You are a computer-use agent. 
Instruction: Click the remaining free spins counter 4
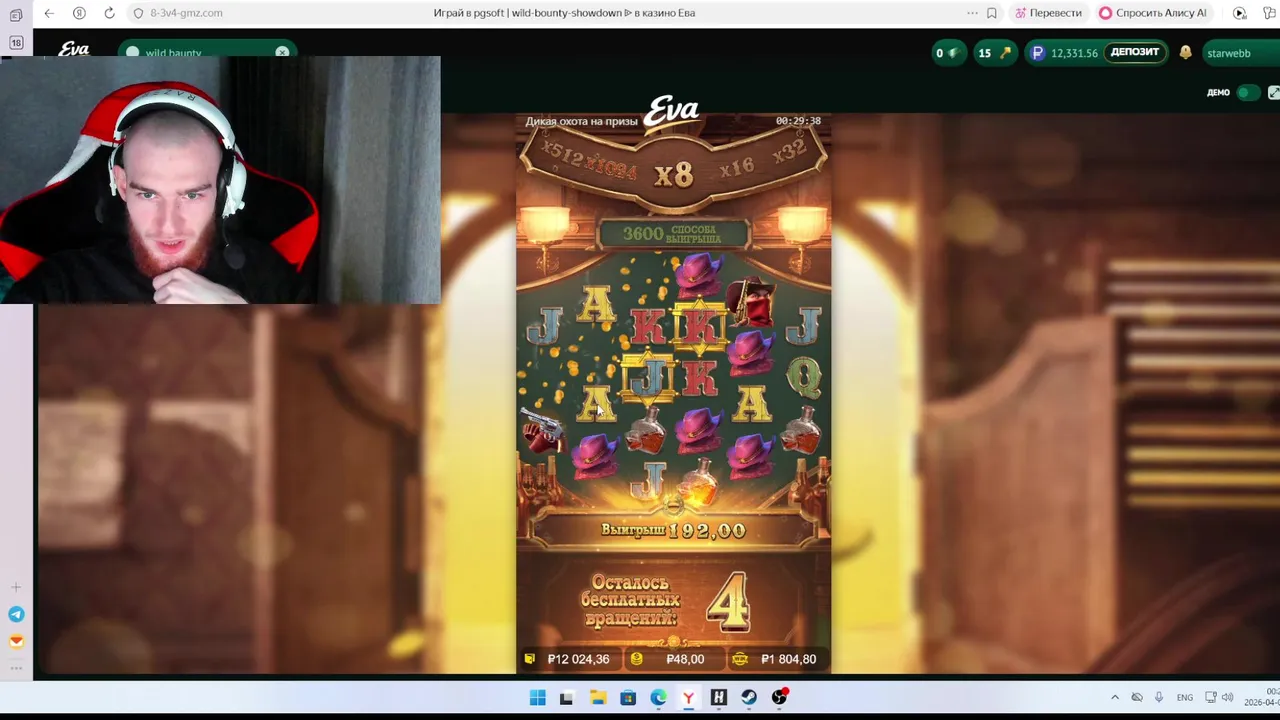pyautogui.click(x=727, y=601)
